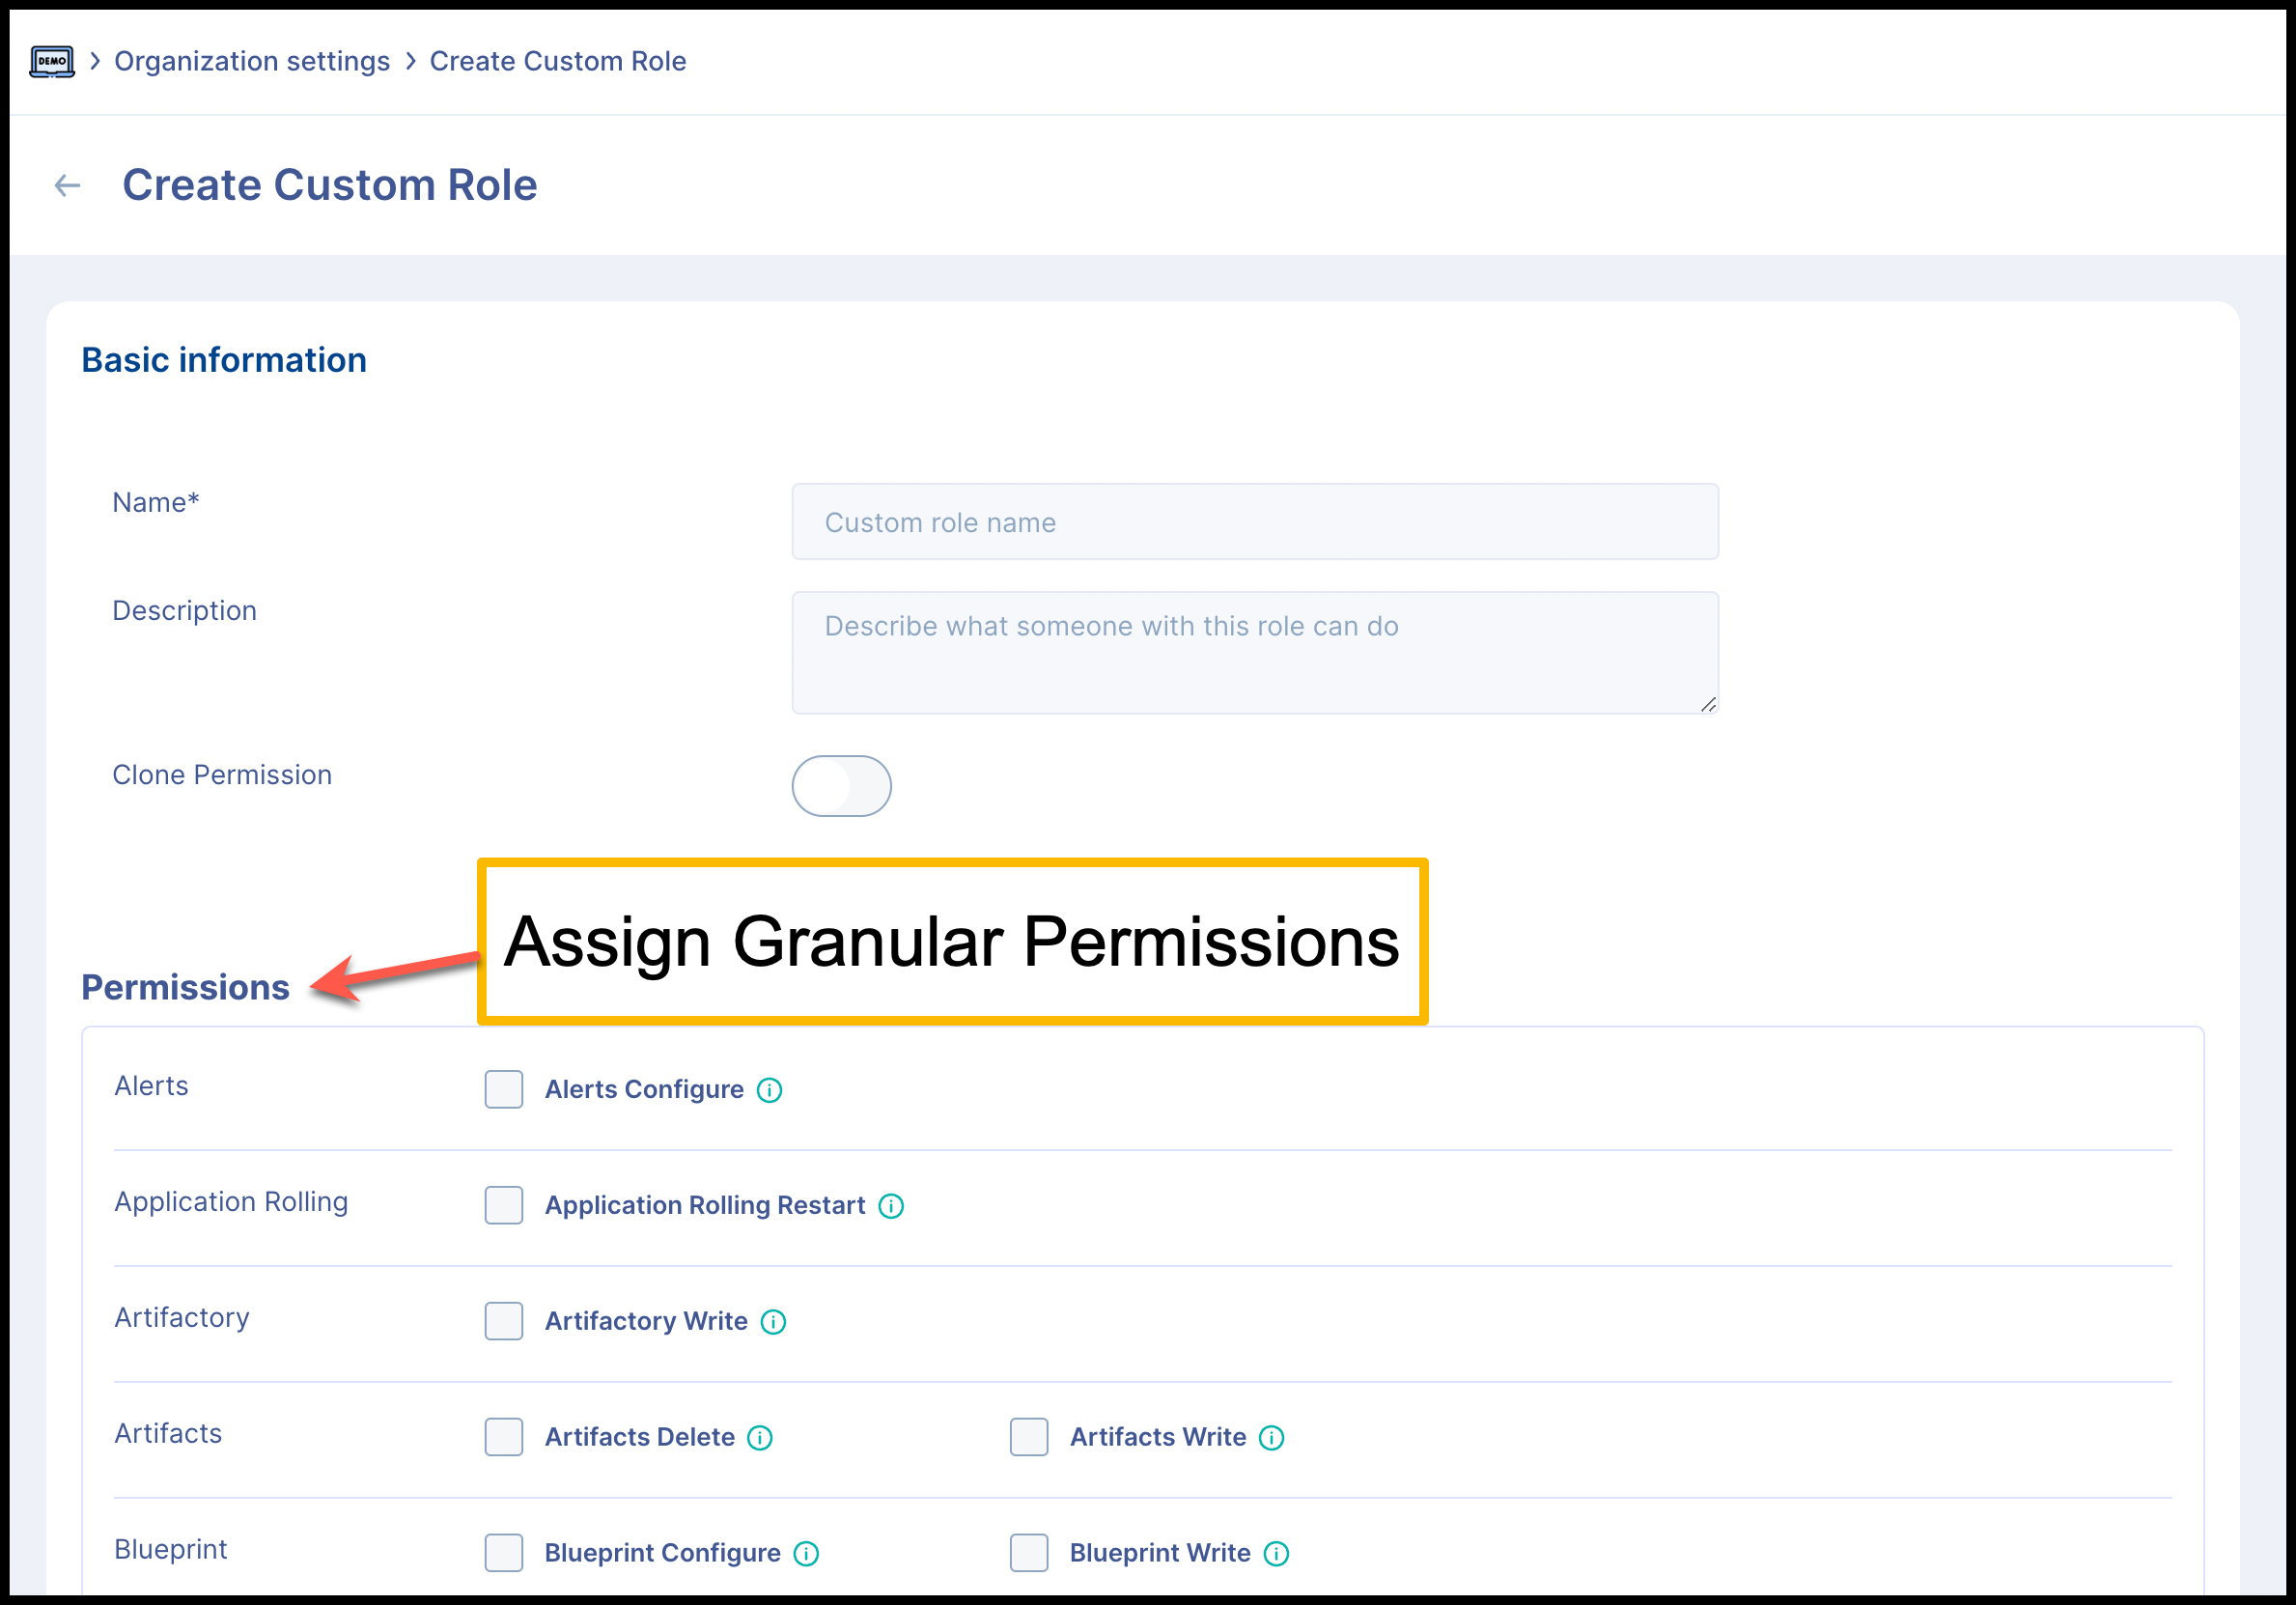Click the Custom role name input field
The height and width of the screenshot is (1605, 2296).
click(1255, 522)
